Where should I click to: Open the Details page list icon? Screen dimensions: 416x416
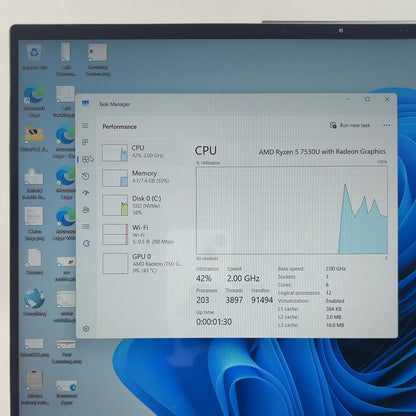(86, 227)
